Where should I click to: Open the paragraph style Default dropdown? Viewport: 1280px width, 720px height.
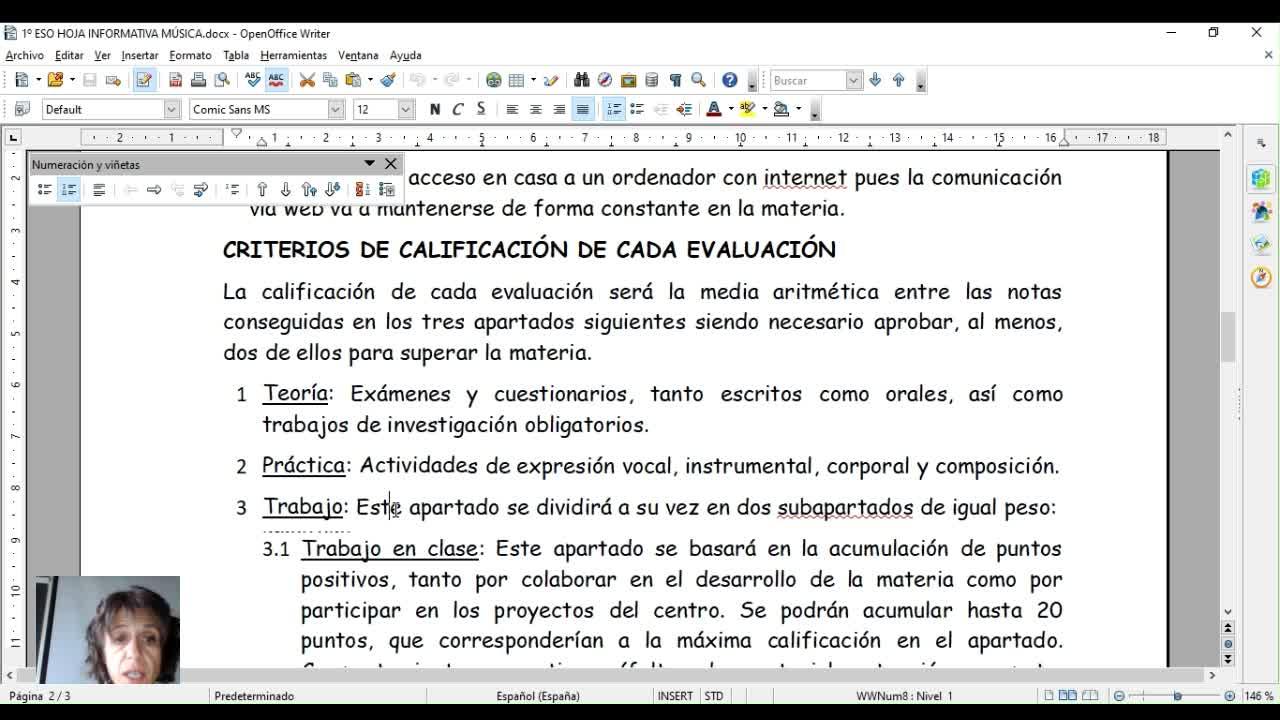pos(171,109)
